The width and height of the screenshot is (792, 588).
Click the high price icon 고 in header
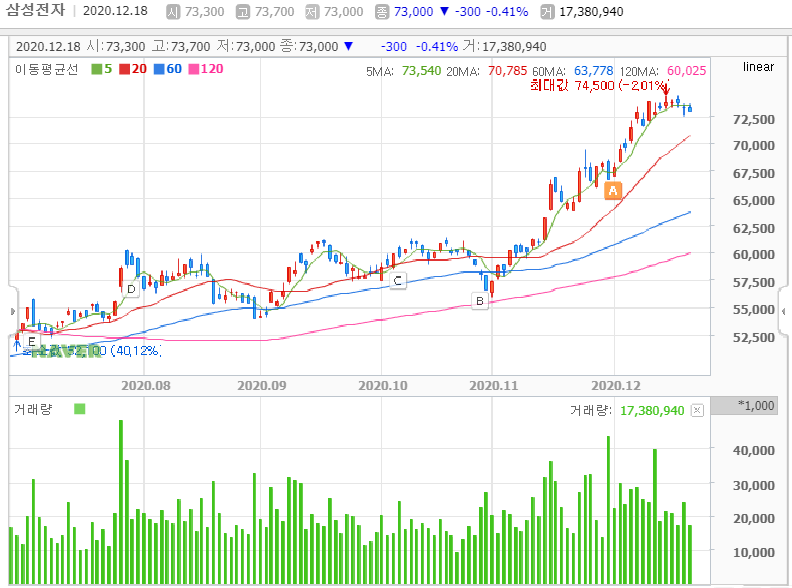click(243, 12)
